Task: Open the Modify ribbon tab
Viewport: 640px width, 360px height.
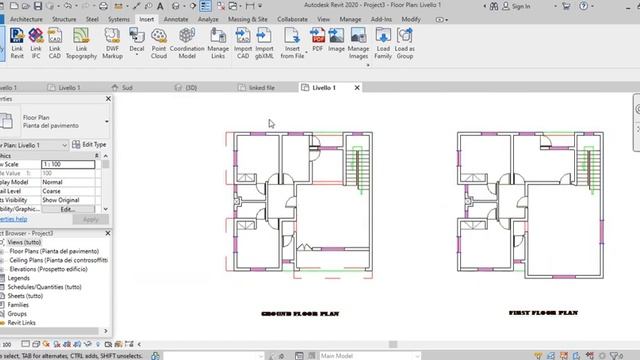Action: point(411,19)
